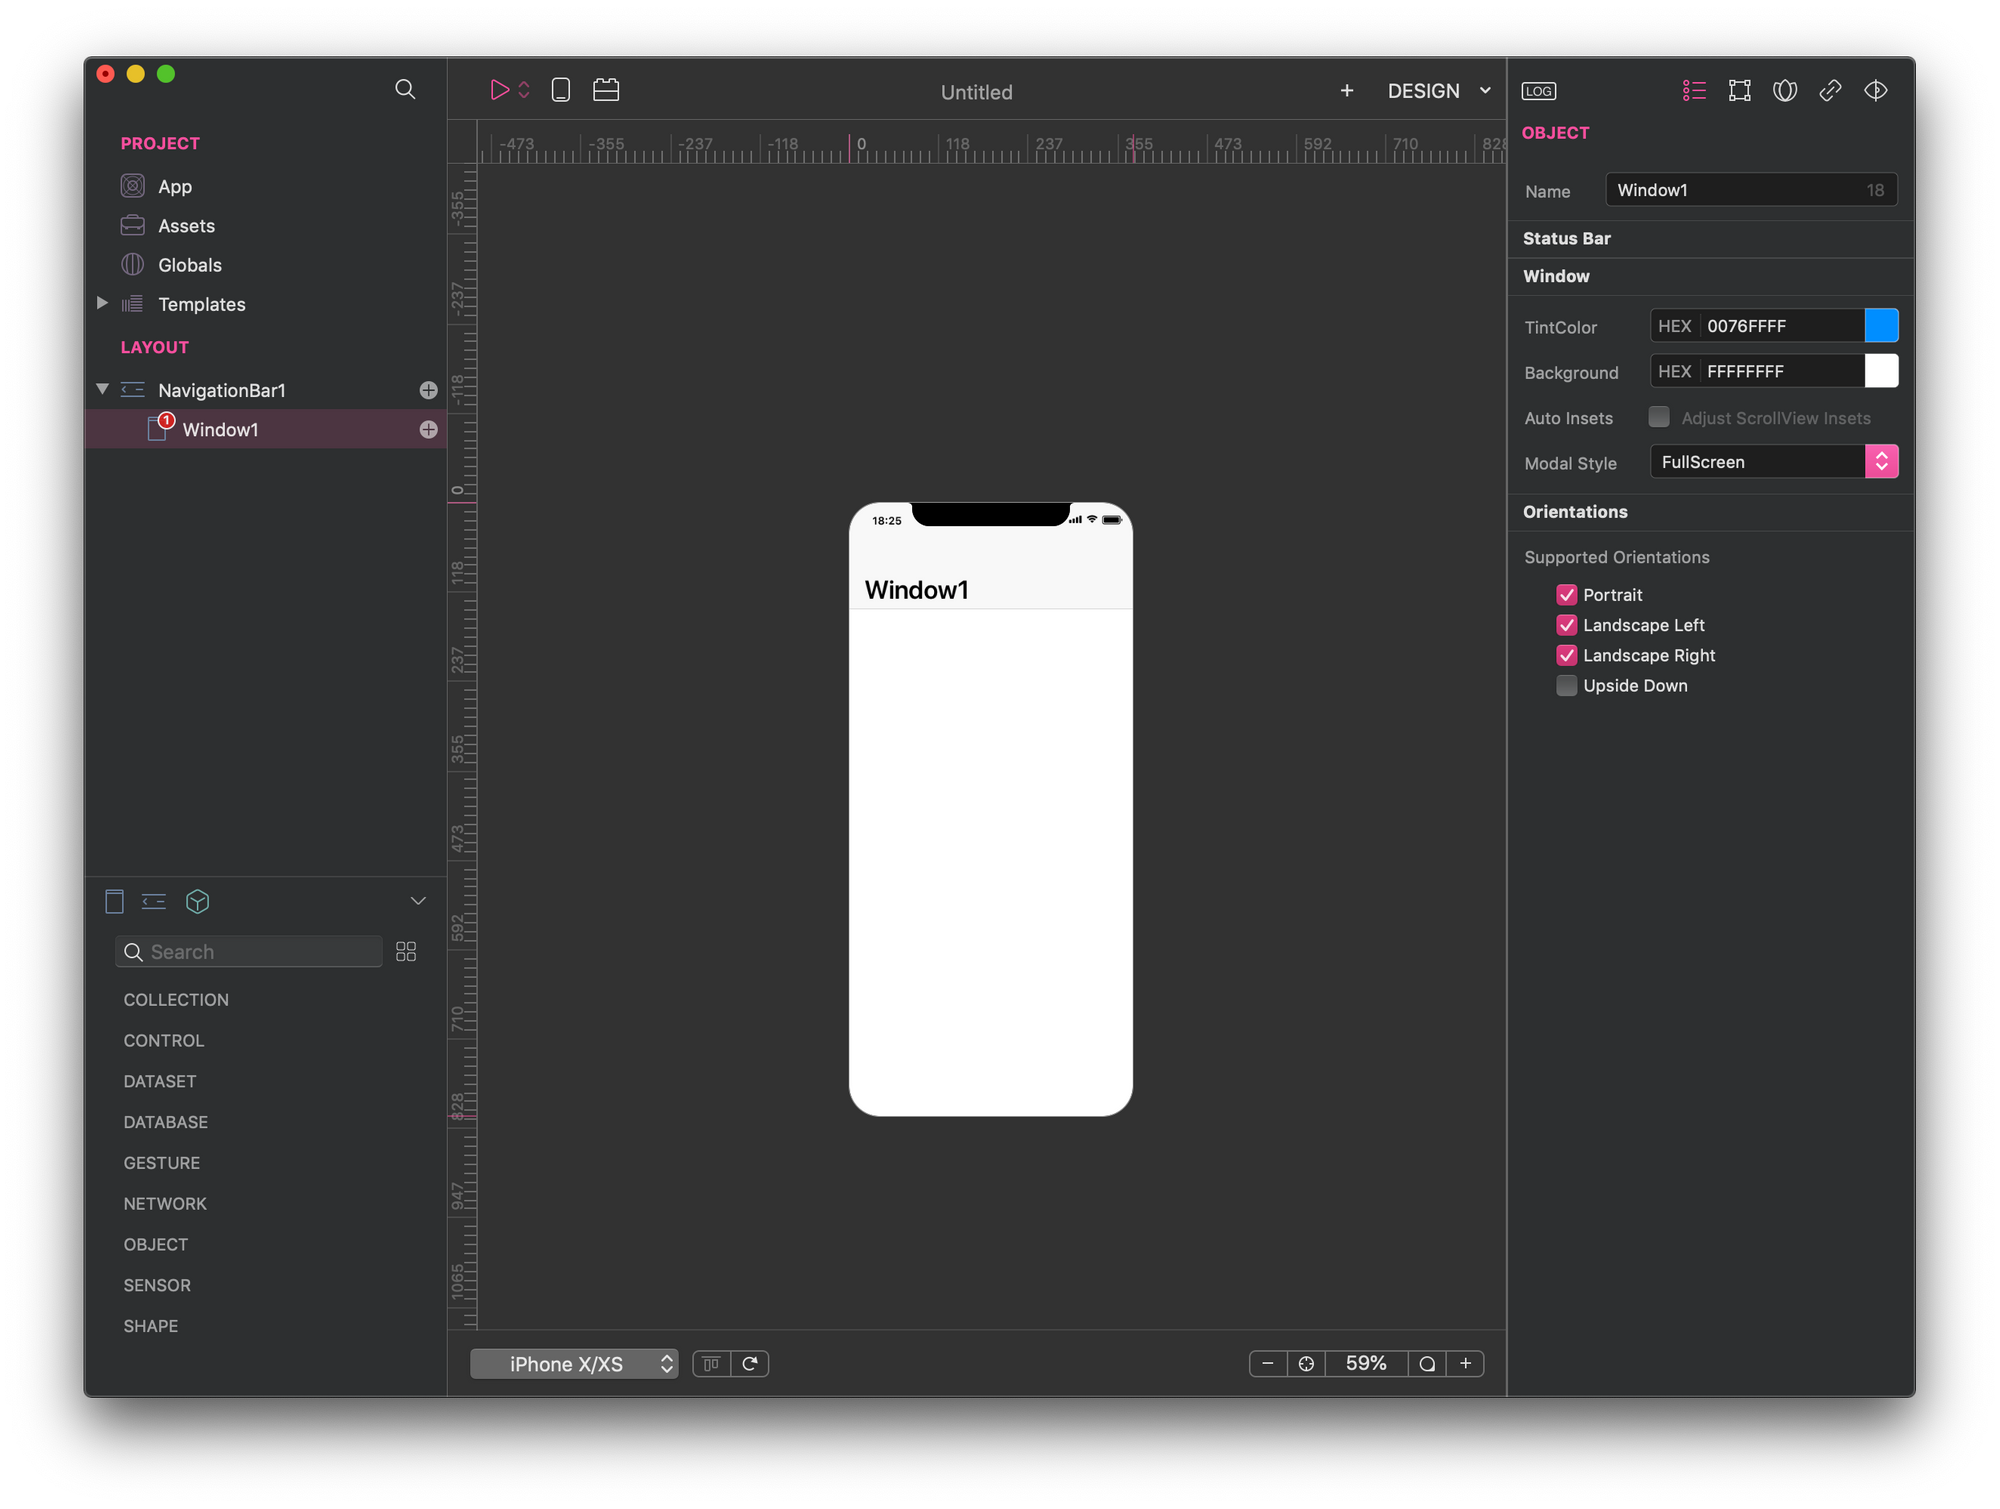
Task: Click the Run play button
Action: click(499, 90)
